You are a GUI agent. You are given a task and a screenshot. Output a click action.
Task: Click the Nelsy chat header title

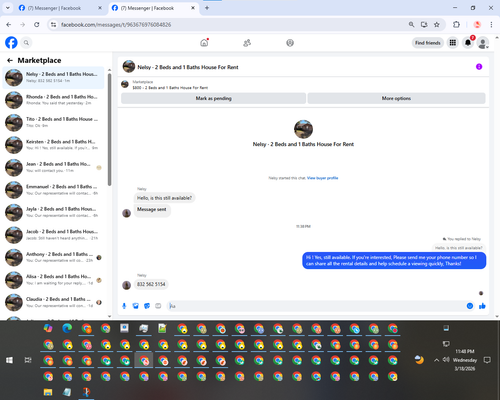(188, 67)
